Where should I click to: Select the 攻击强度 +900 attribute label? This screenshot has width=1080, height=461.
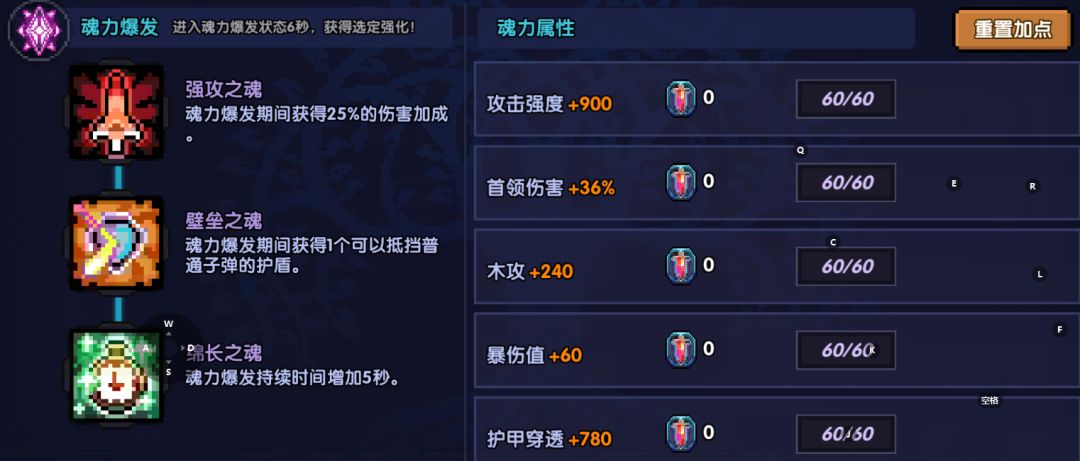point(549,104)
